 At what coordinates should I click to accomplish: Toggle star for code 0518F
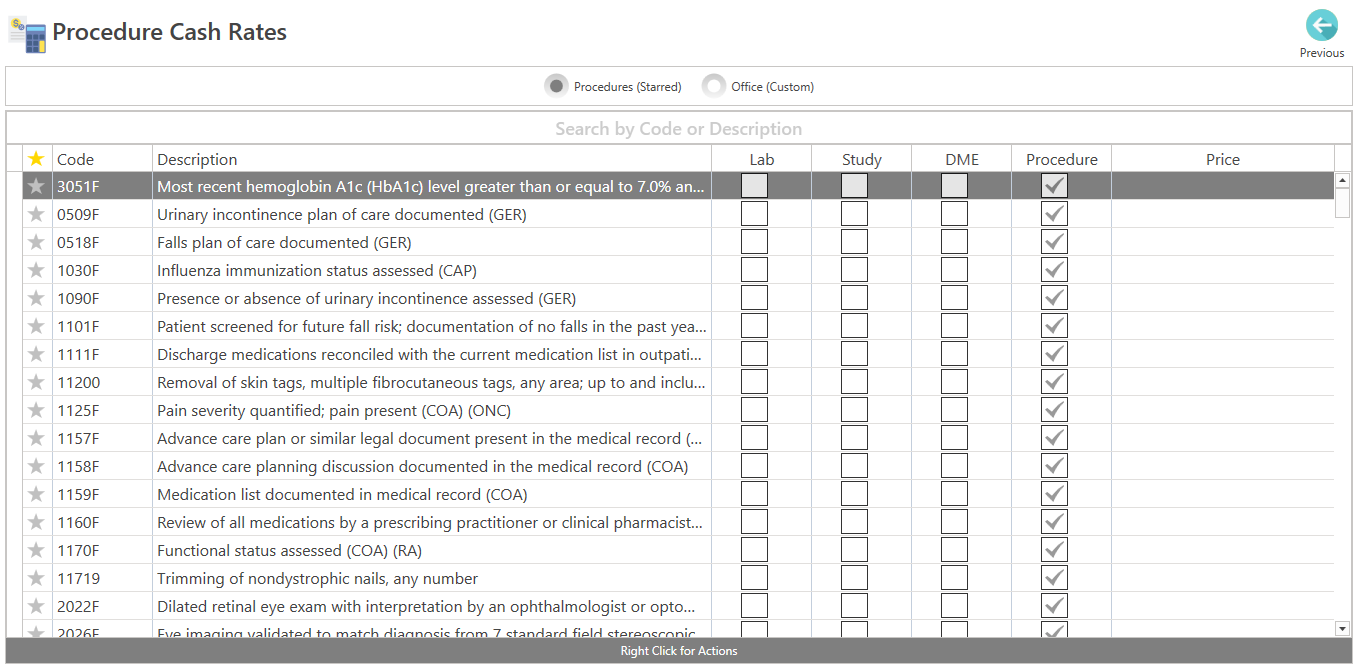37,242
